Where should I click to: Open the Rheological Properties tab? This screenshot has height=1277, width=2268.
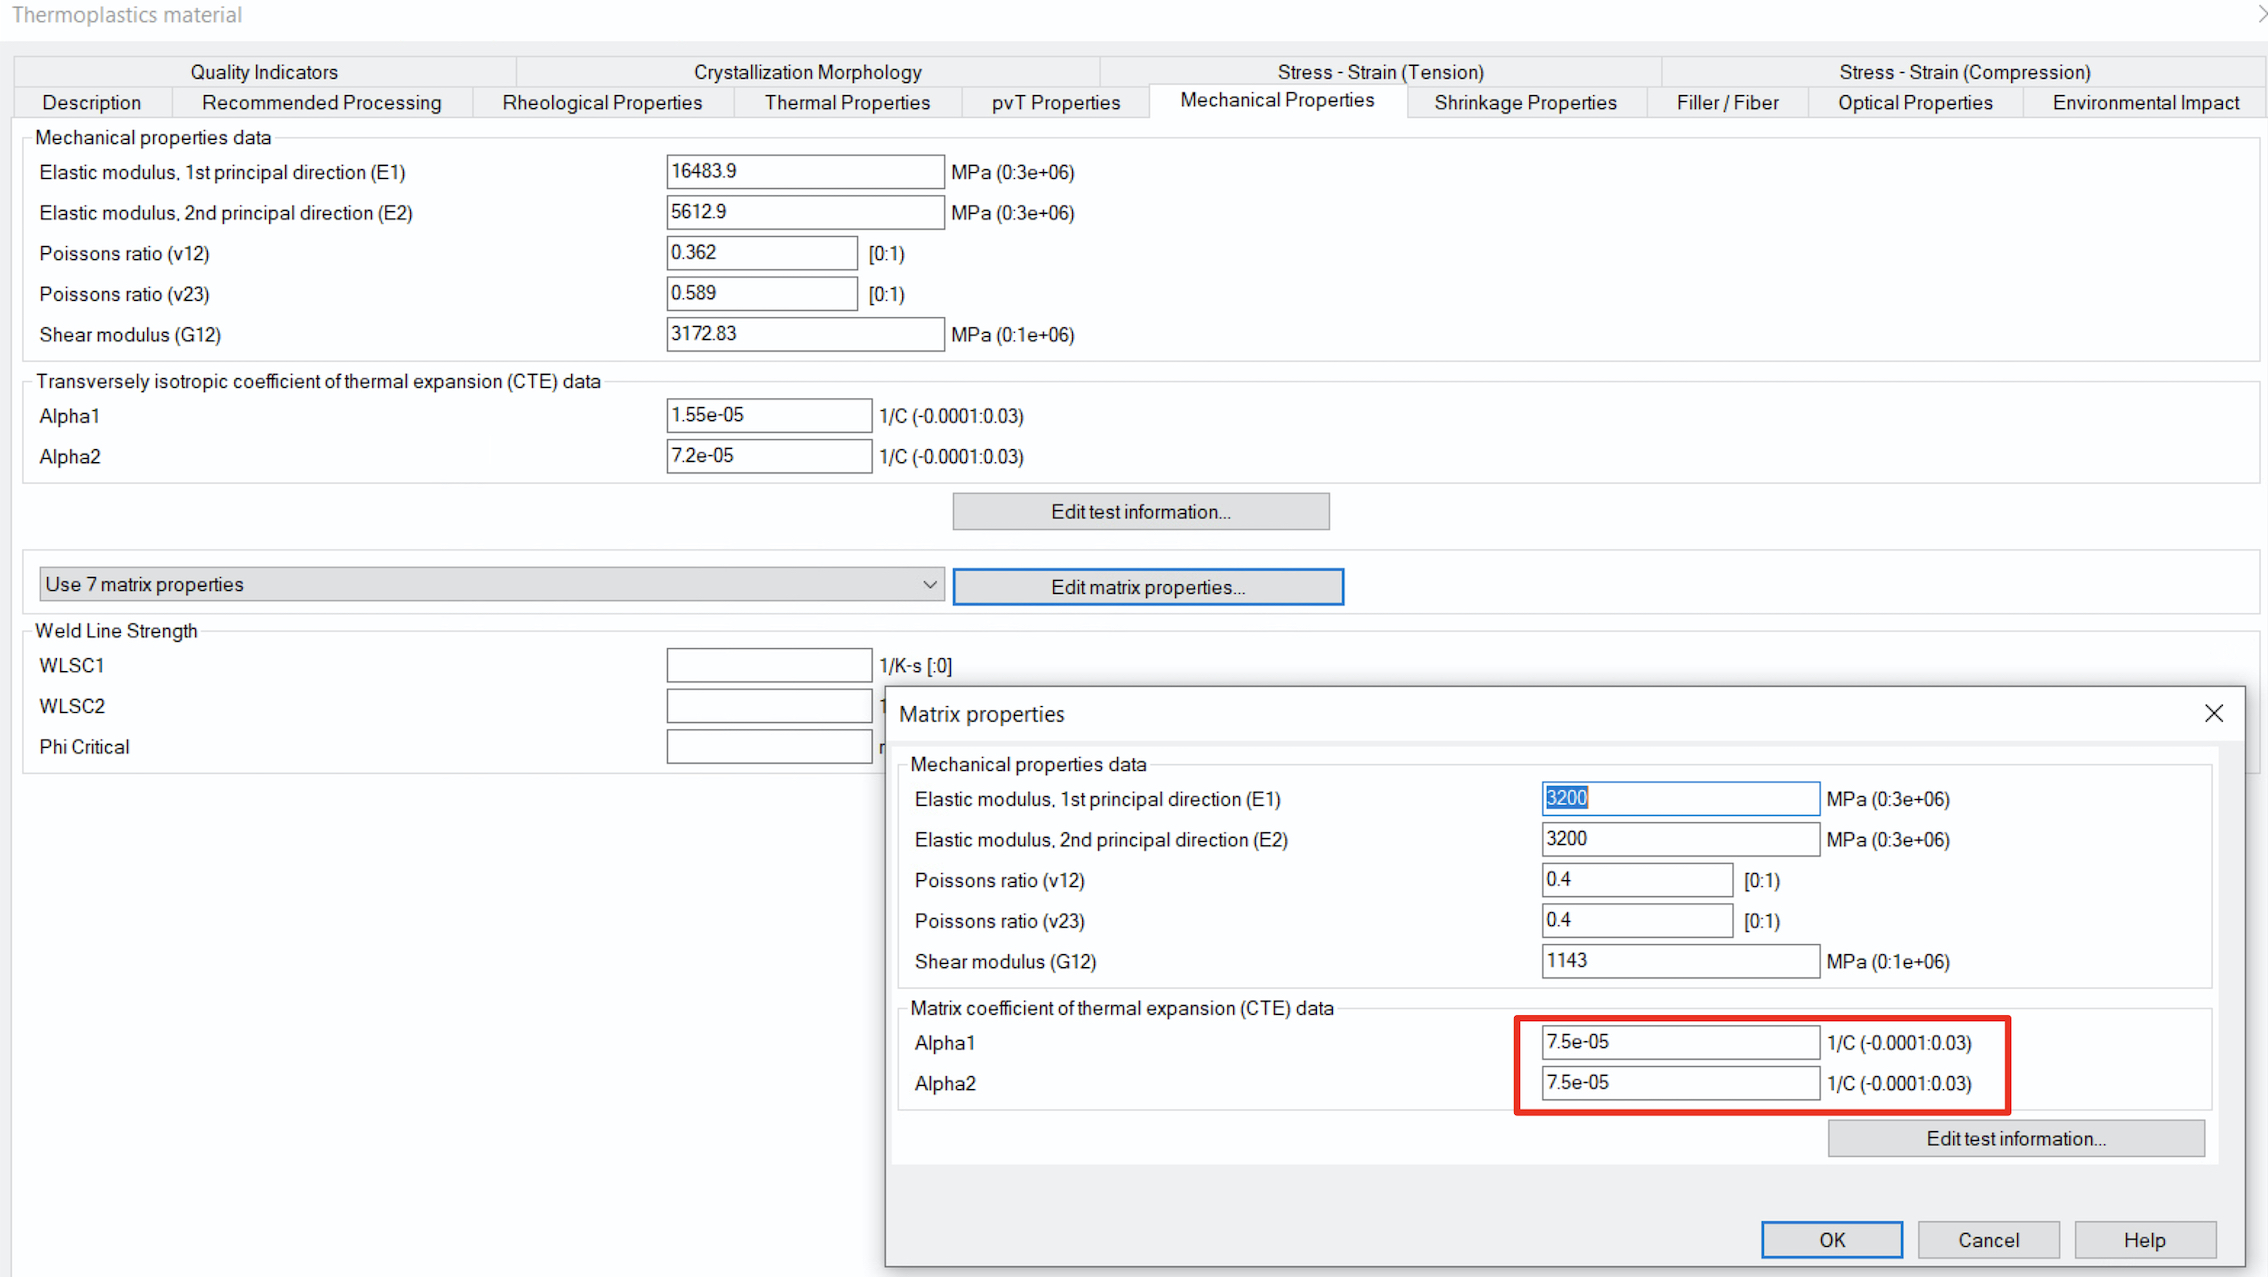[x=602, y=103]
